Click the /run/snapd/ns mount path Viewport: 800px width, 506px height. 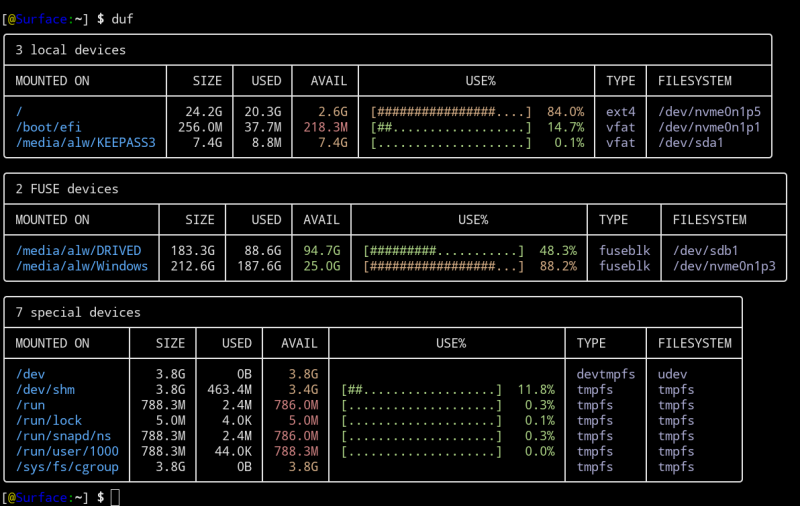point(63,436)
